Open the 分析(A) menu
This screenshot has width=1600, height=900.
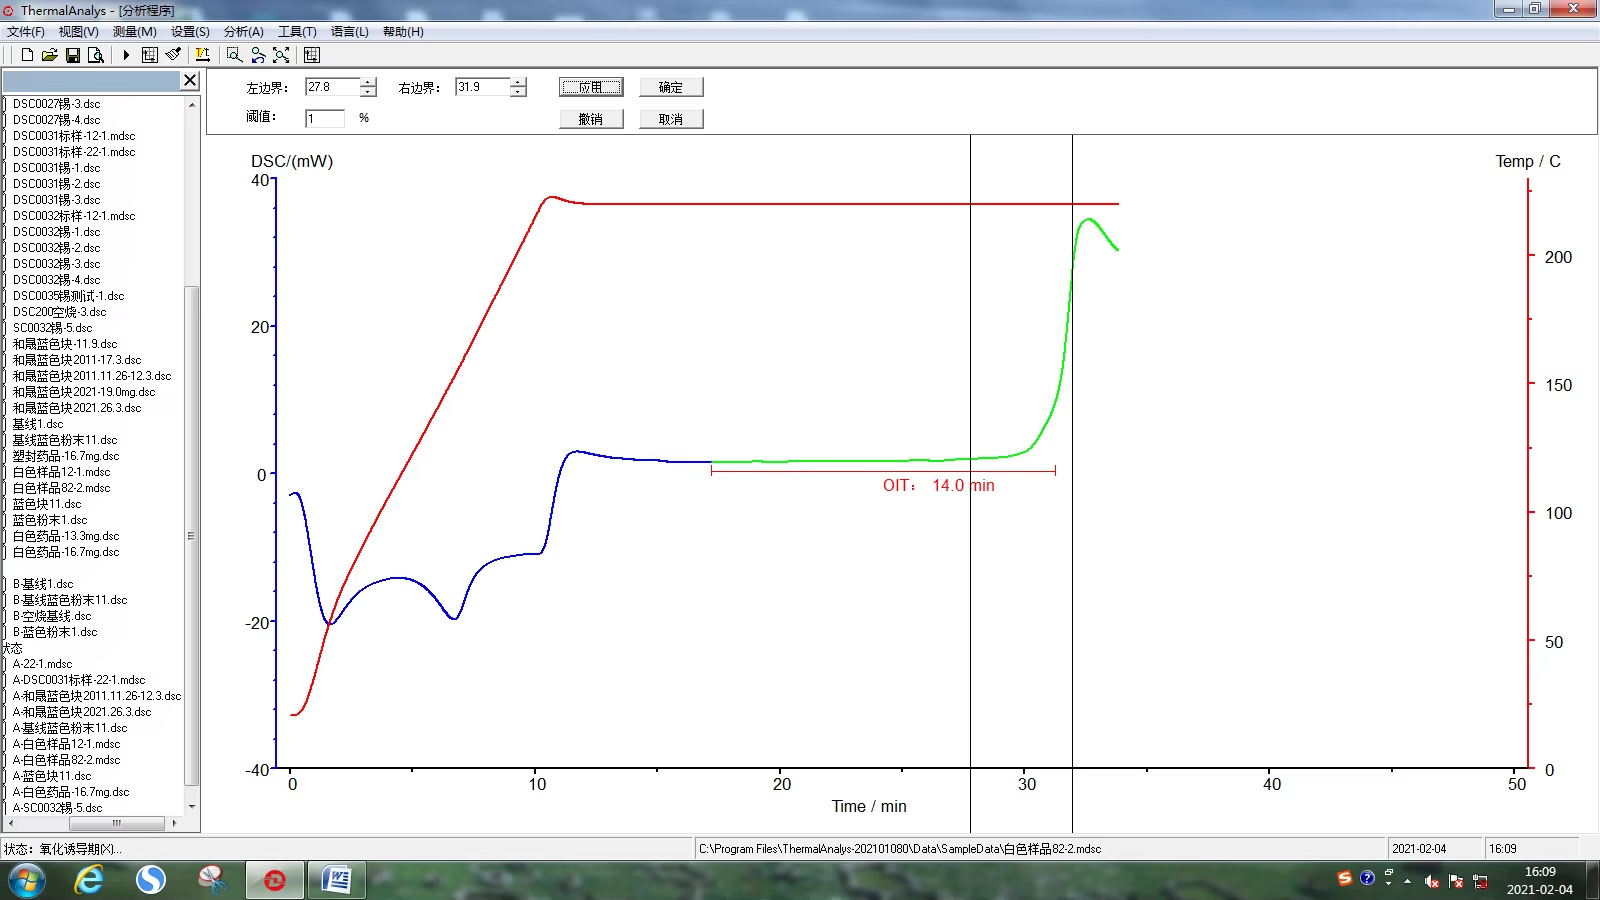pyautogui.click(x=244, y=32)
